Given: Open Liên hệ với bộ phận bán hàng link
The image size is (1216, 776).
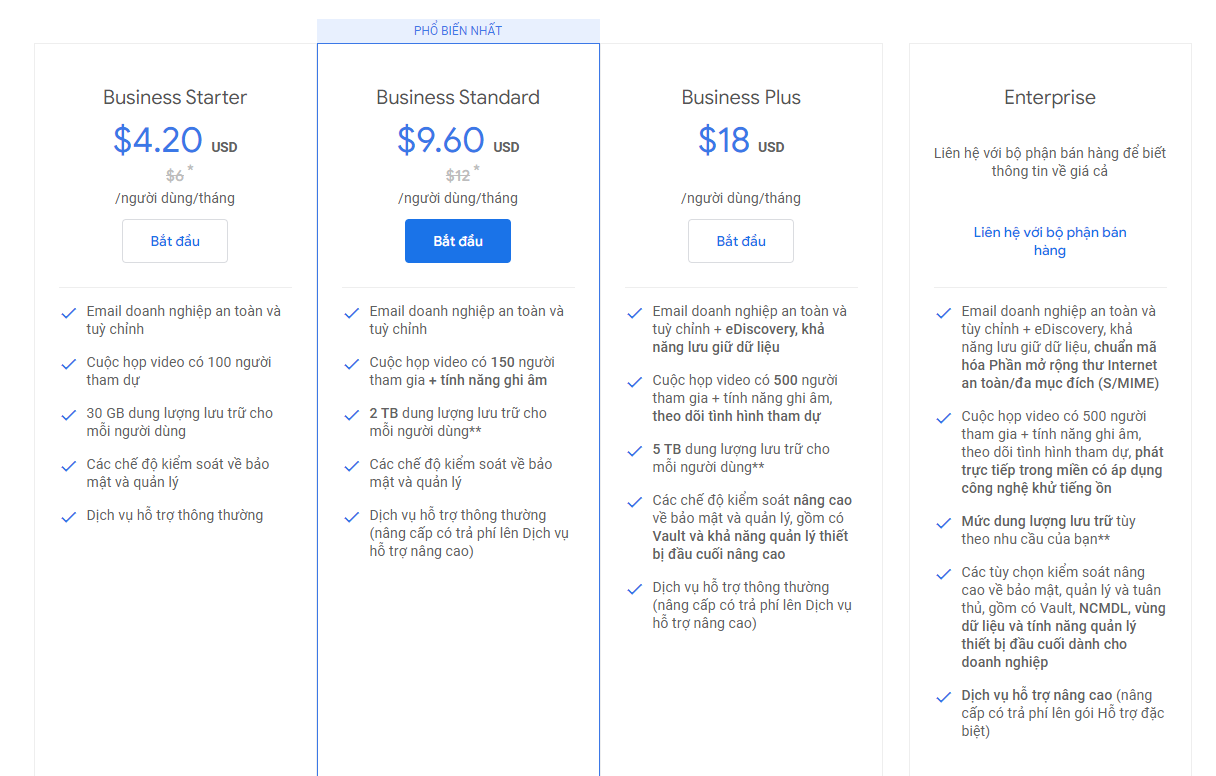Looking at the screenshot, I should pyautogui.click(x=1050, y=241).
